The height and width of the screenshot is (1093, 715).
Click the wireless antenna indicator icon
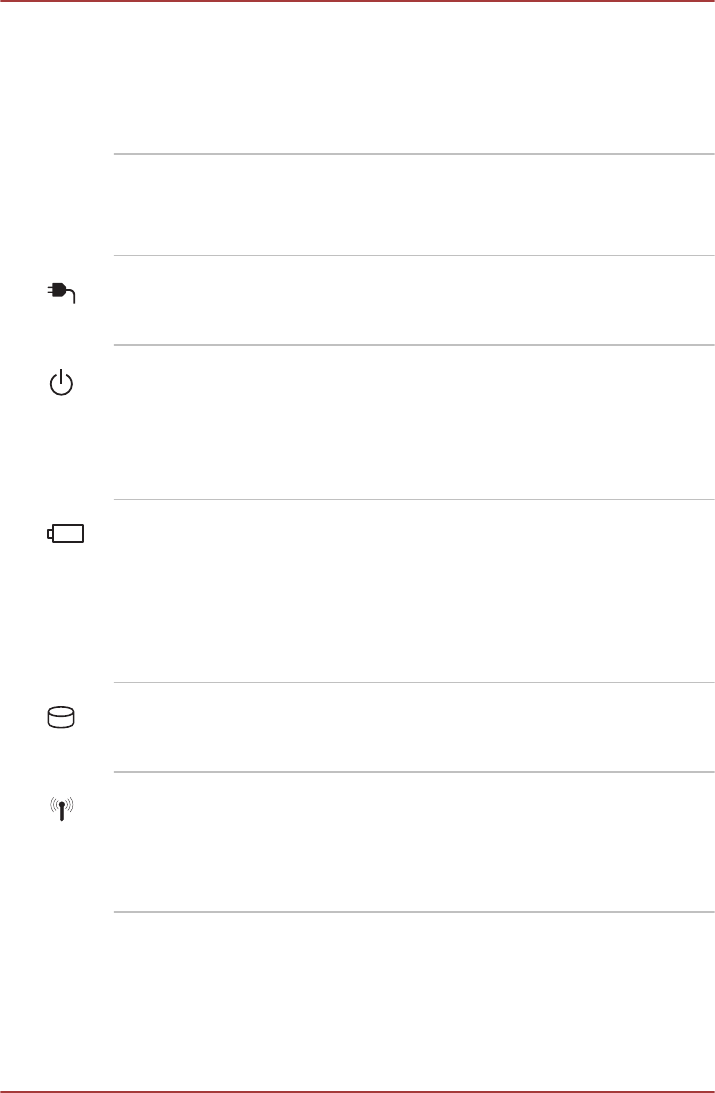[x=62, y=807]
